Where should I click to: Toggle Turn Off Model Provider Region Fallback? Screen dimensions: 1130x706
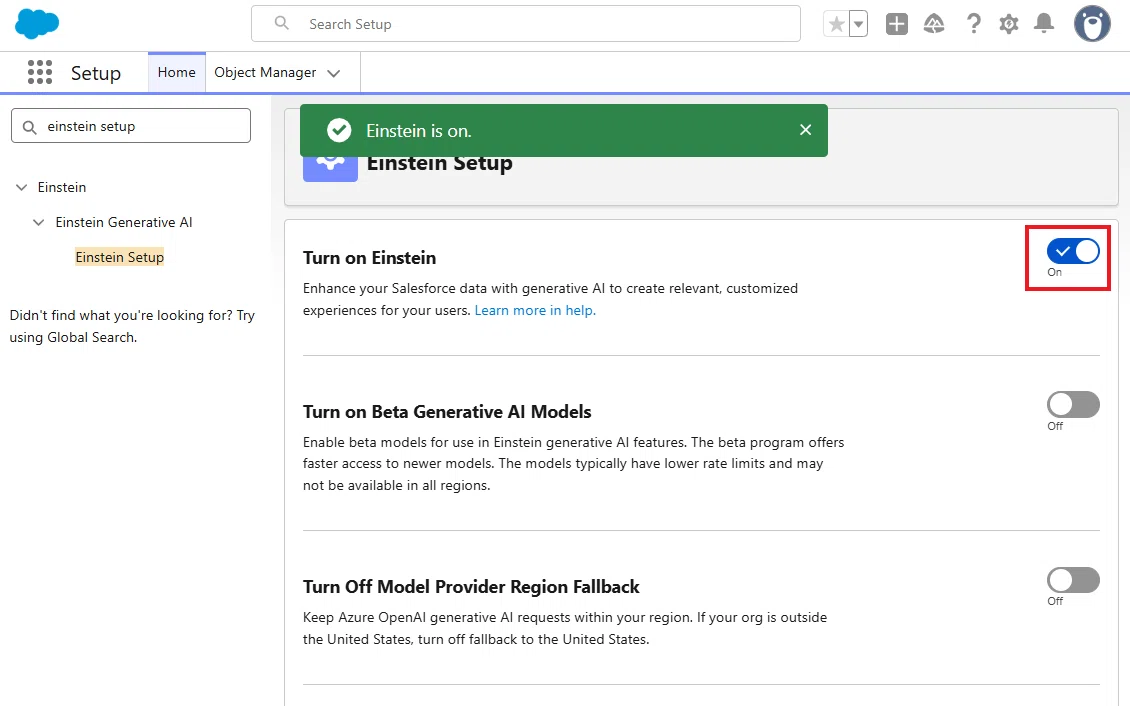click(1073, 580)
